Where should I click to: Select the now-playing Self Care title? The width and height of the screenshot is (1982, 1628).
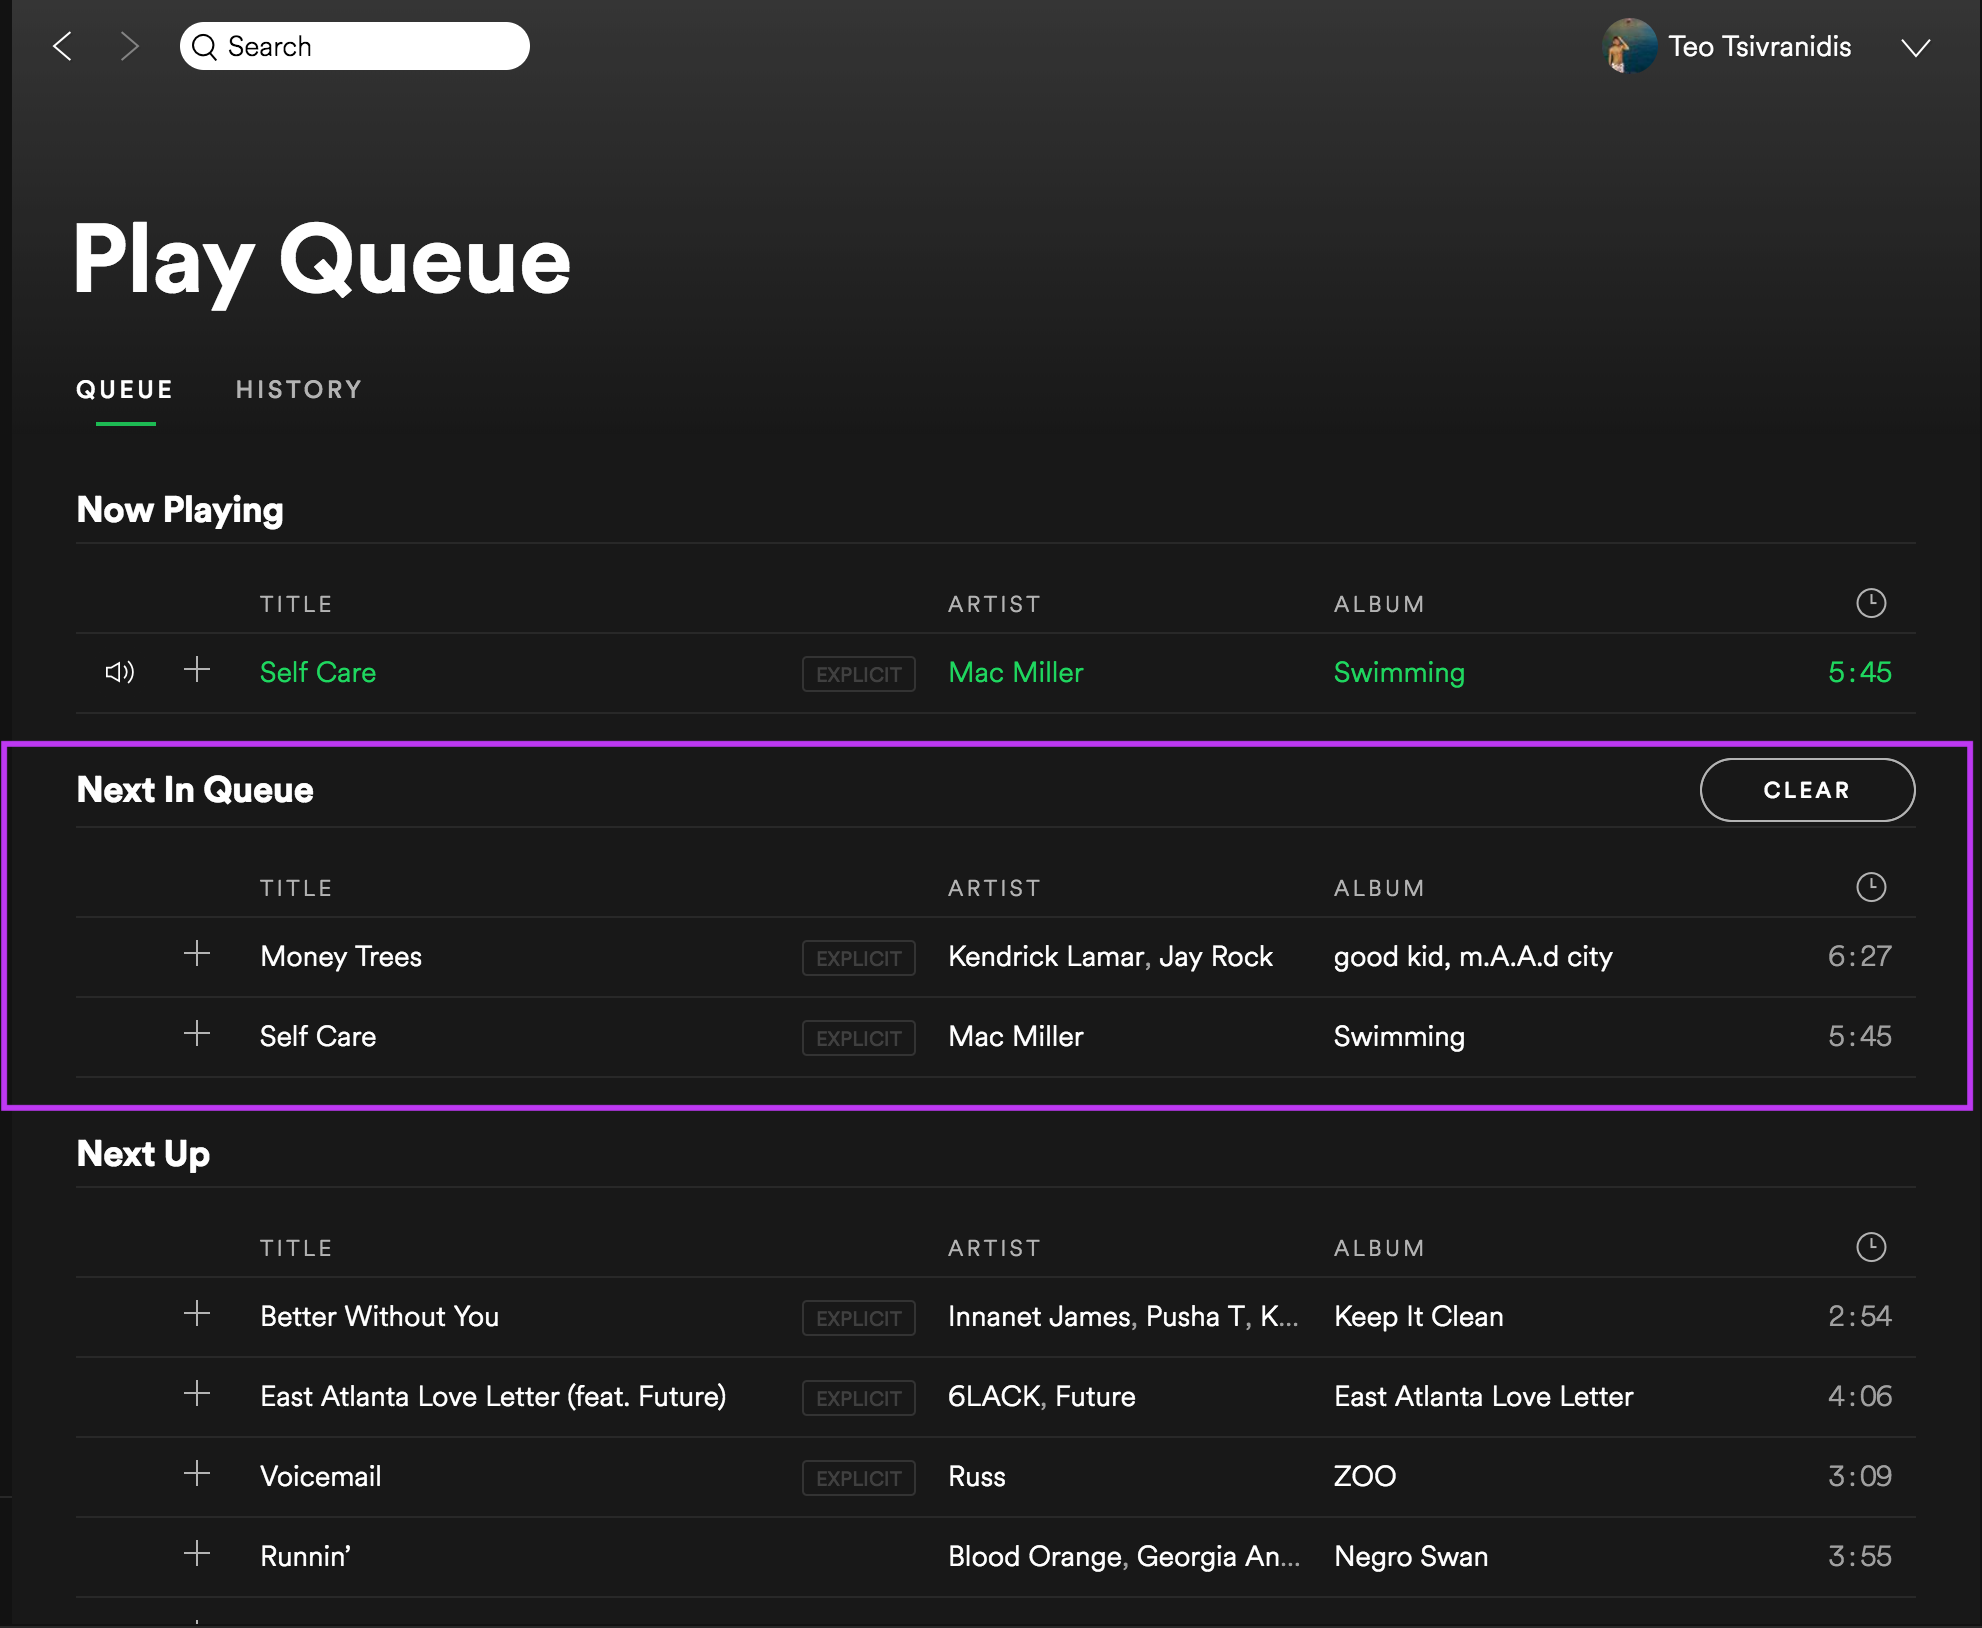[318, 673]
